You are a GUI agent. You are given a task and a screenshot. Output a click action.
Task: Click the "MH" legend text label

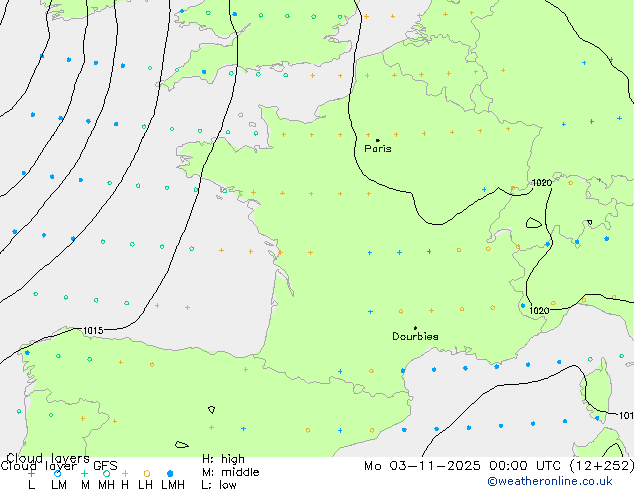[x=106, y=485]
